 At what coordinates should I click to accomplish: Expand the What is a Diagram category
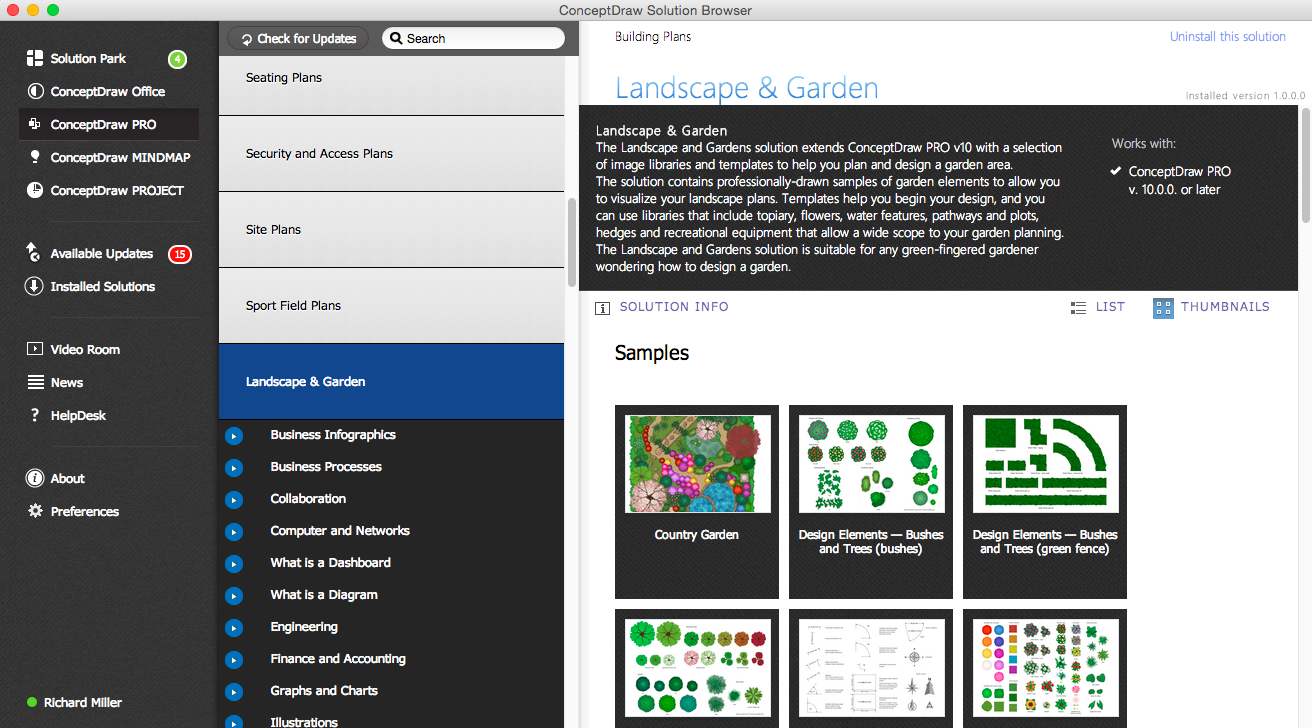point(234,596)
